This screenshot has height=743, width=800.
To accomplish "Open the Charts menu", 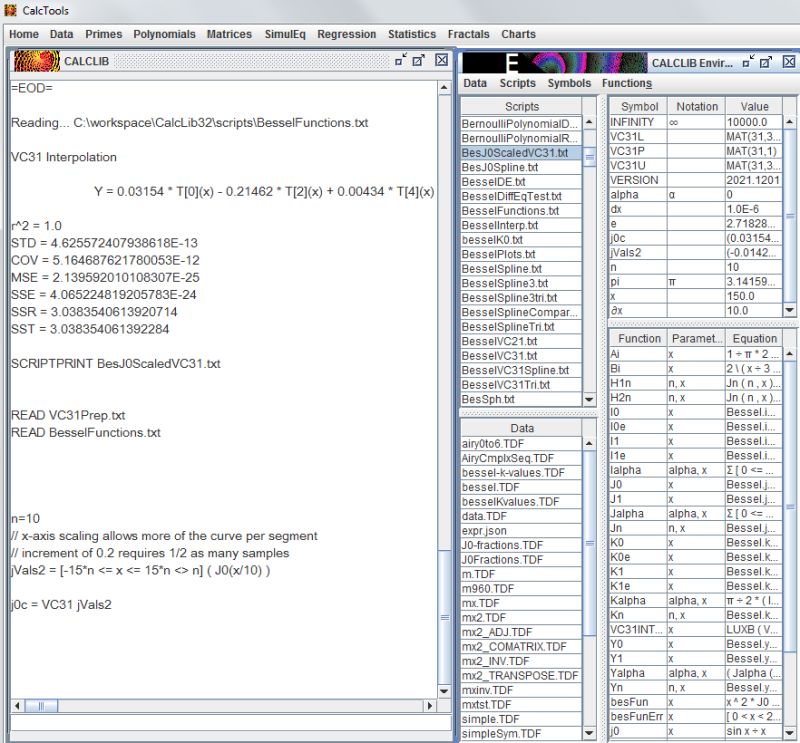I will [x=518, y=34].
